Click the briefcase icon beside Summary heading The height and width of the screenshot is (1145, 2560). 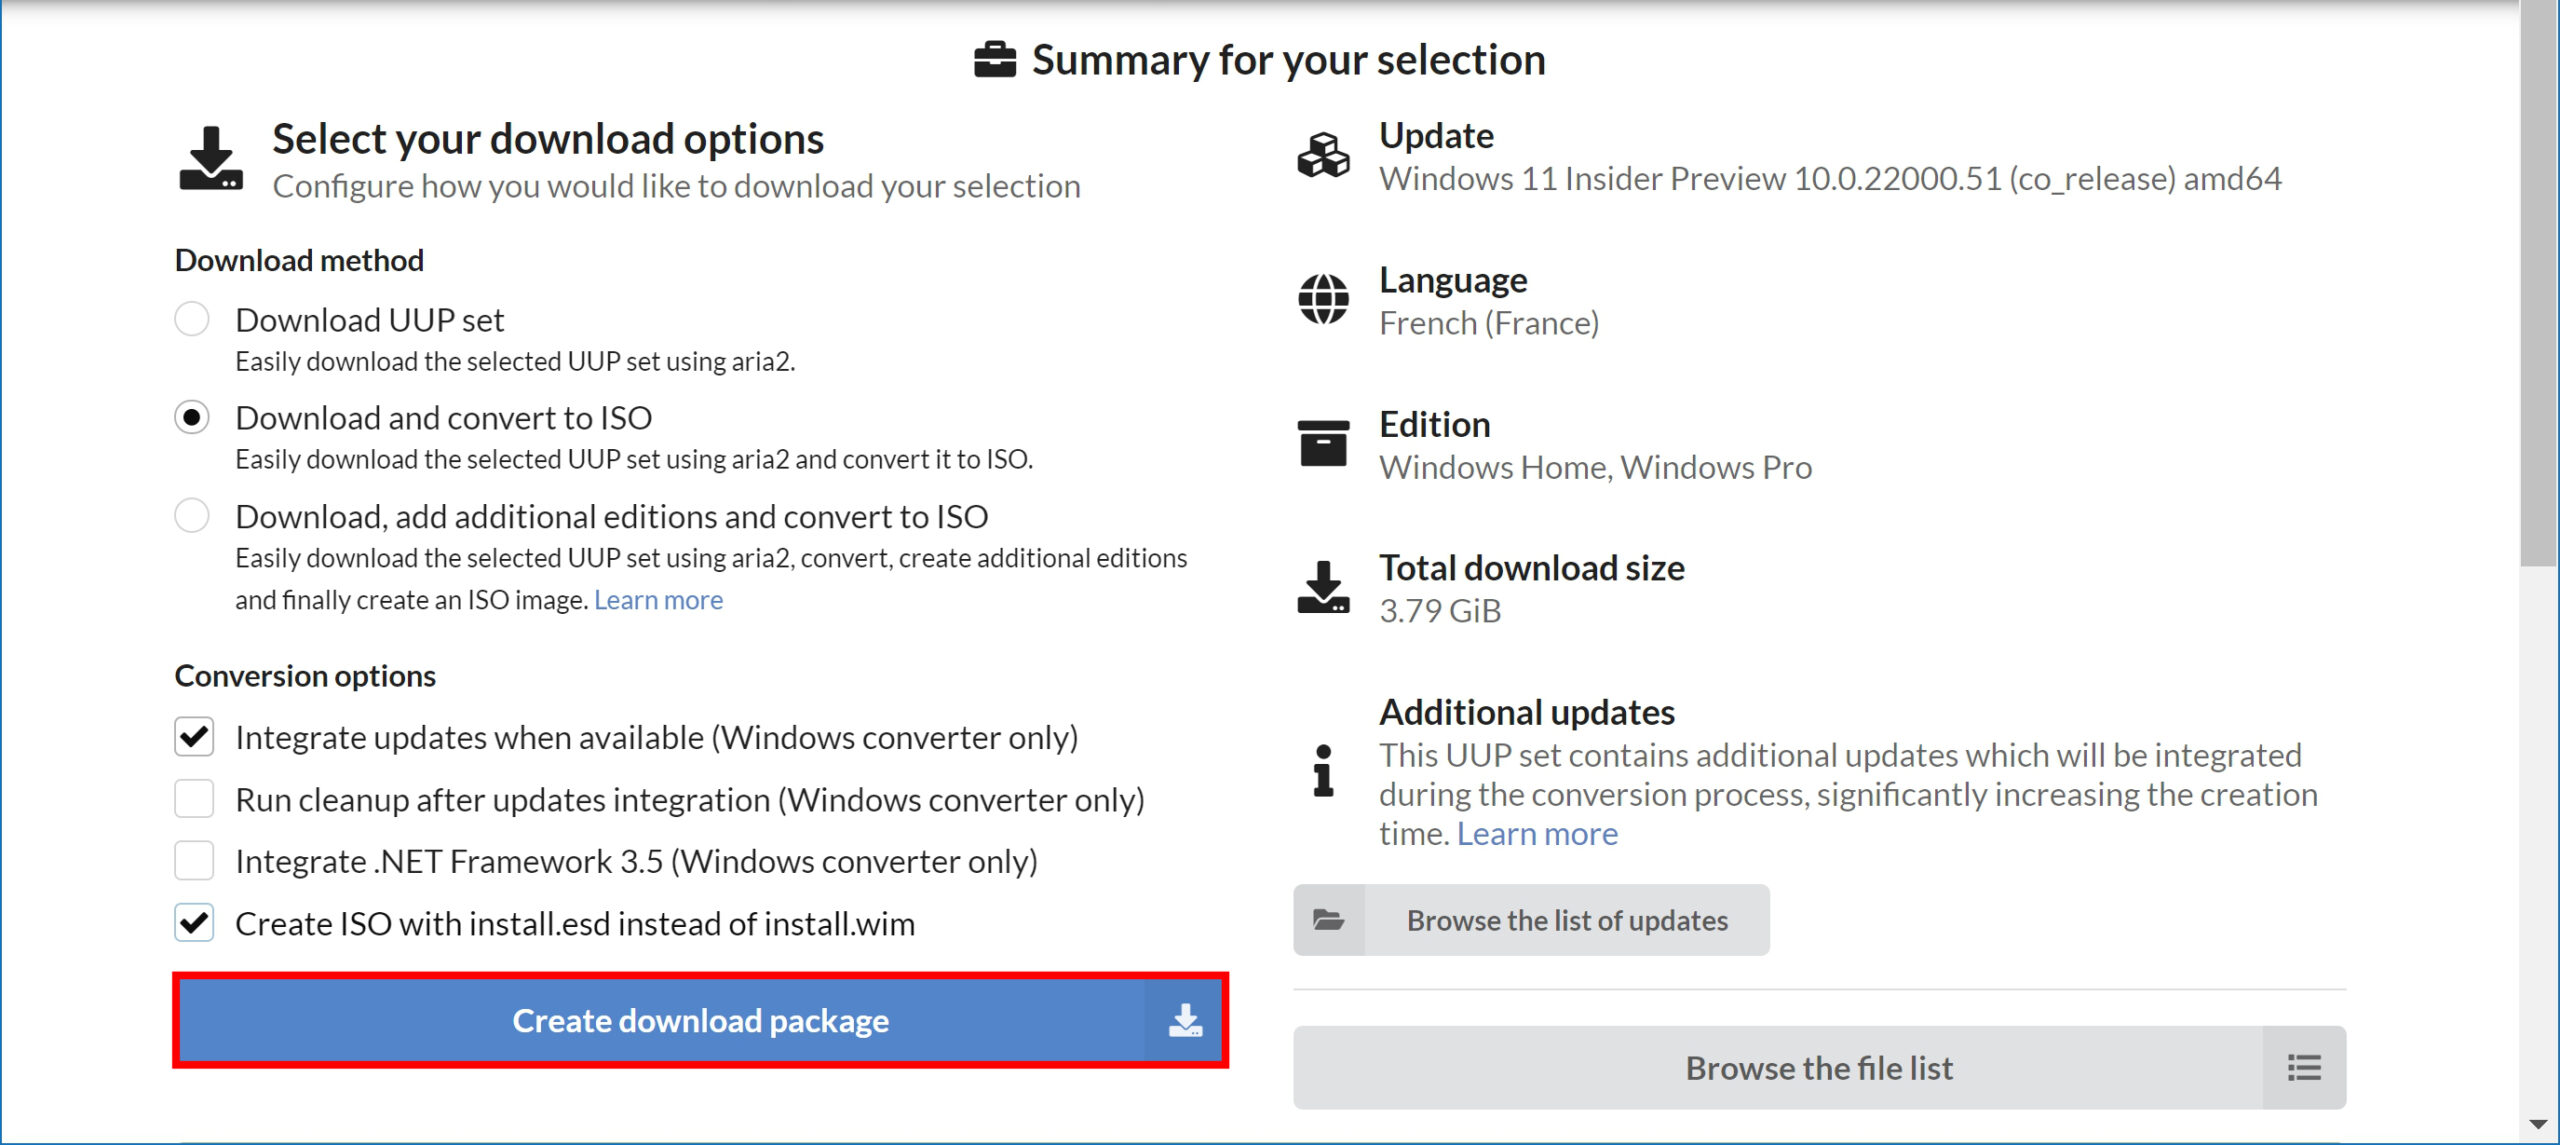(x=994, y=60)
